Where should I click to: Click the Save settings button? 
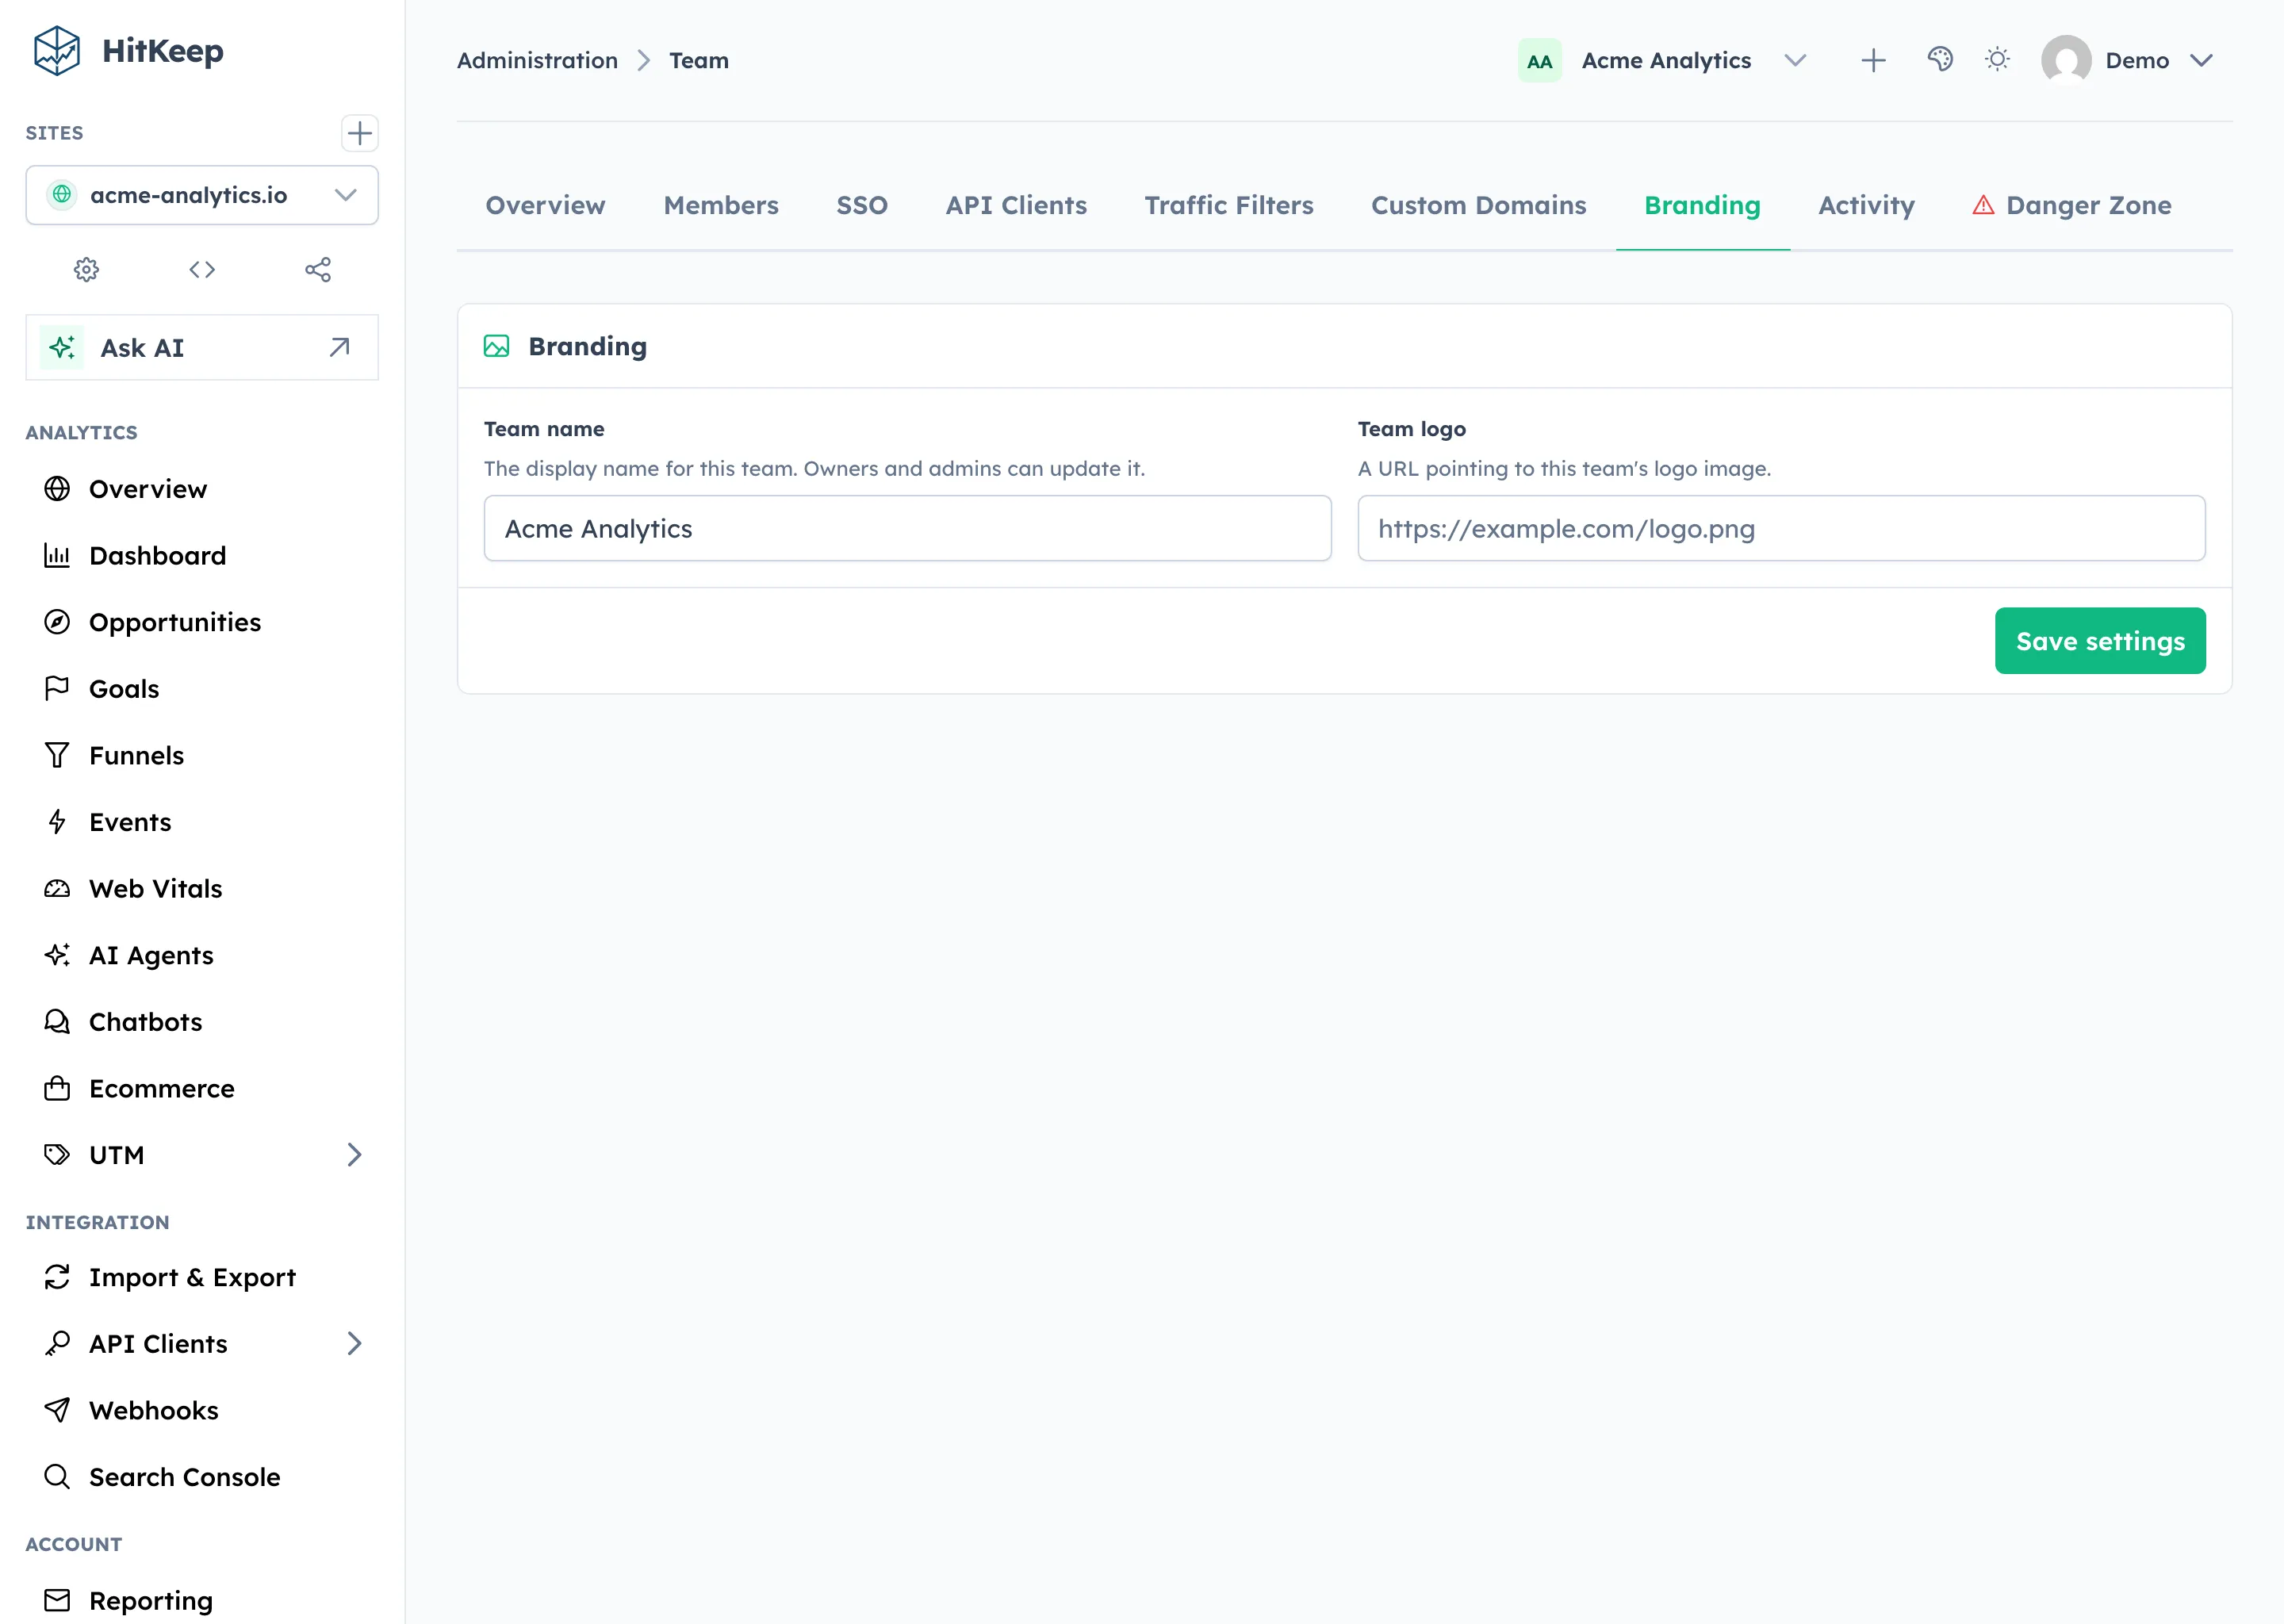pyautogui.click(x=2100, y=641)
